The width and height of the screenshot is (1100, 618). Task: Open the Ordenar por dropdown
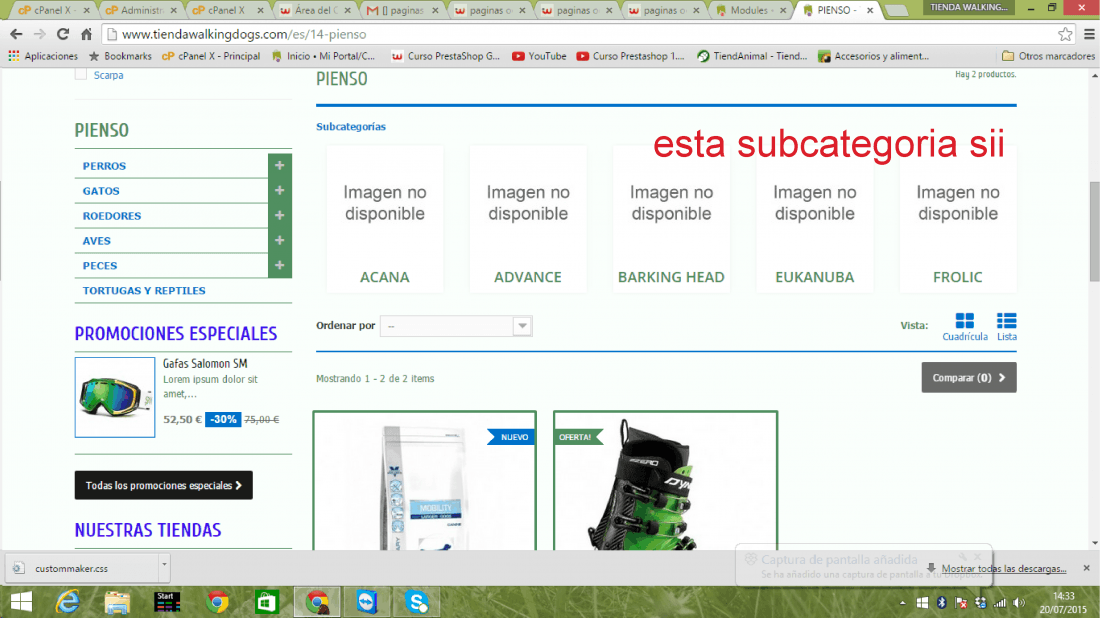[456, 325]
